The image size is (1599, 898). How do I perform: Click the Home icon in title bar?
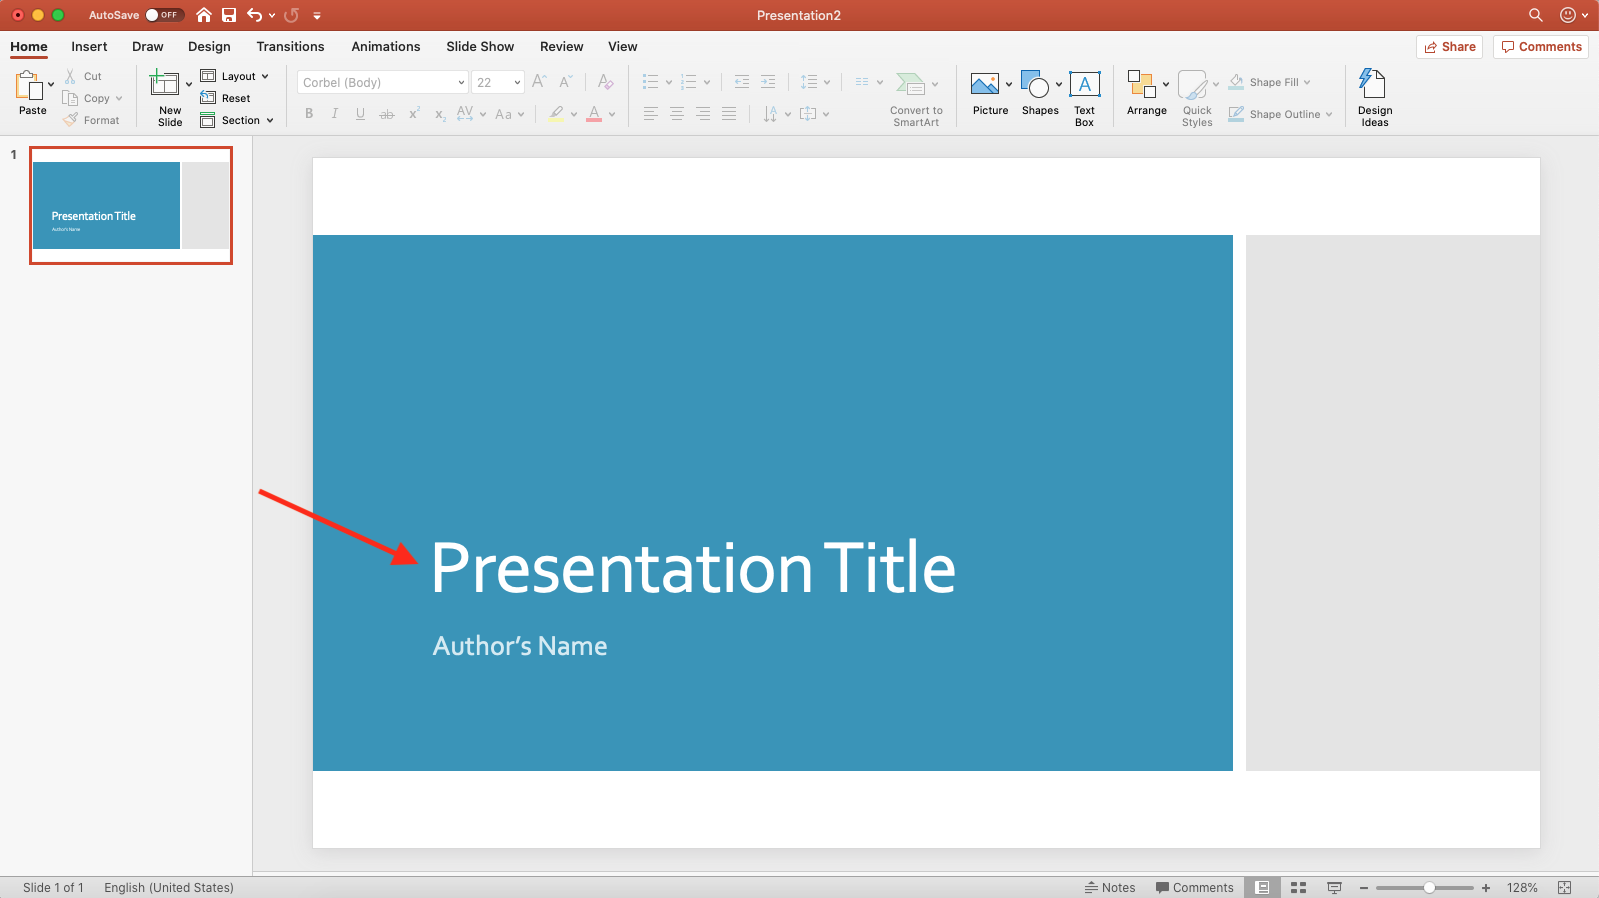click(x=204, y=15)
